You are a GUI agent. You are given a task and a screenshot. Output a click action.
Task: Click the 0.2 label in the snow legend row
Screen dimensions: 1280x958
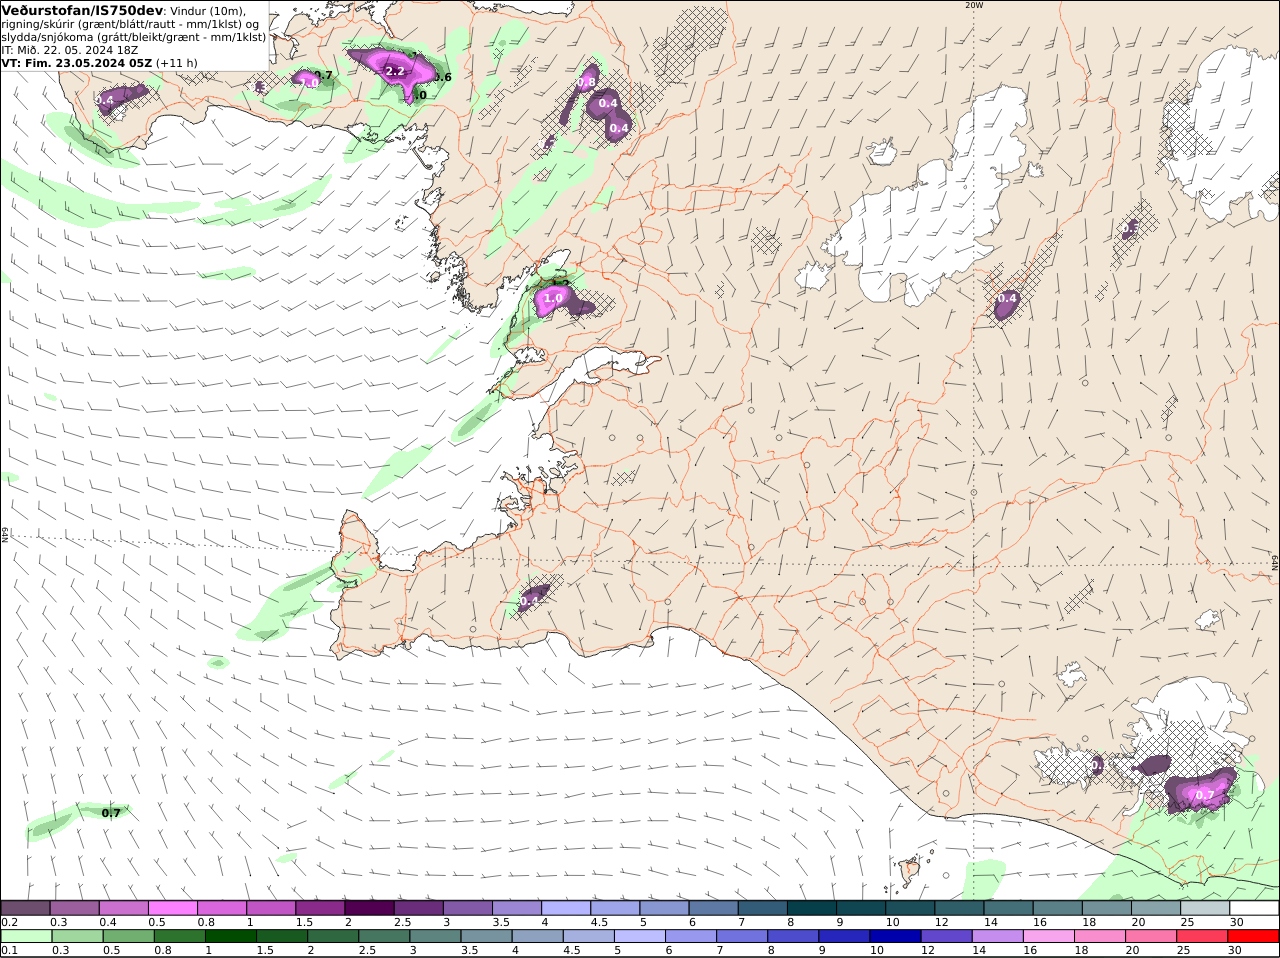pyautogui.click(x=9, y=922)
